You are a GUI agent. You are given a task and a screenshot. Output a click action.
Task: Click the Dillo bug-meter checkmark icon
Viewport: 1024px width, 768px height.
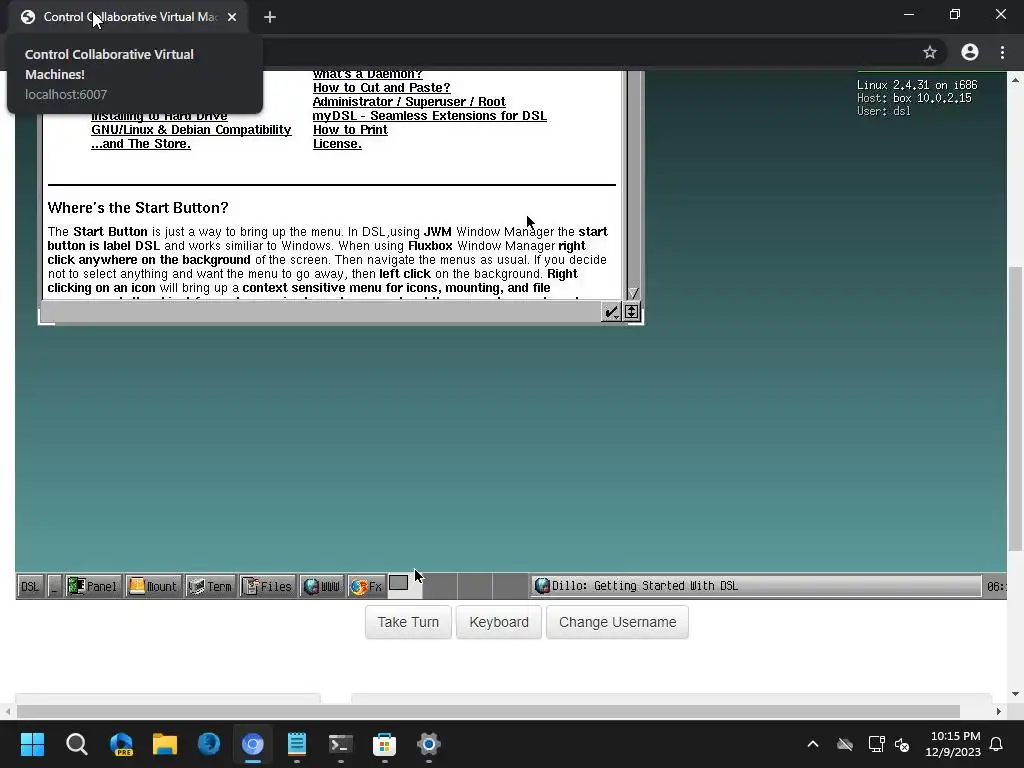(x=611, y=312)
